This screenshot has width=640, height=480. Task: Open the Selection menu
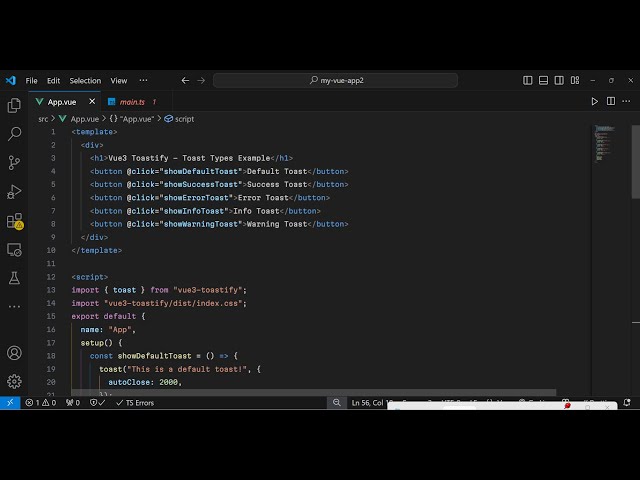[x=85, y=80]
